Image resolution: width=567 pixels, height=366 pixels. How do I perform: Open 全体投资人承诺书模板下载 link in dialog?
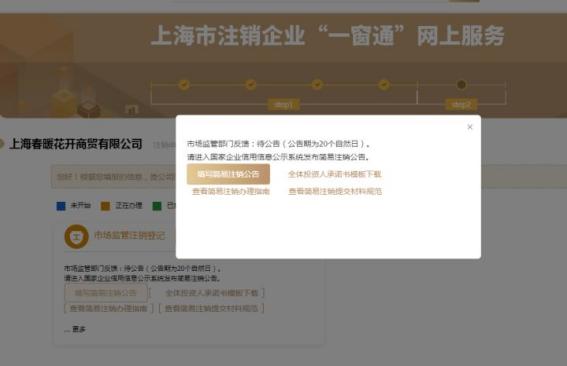334,174
